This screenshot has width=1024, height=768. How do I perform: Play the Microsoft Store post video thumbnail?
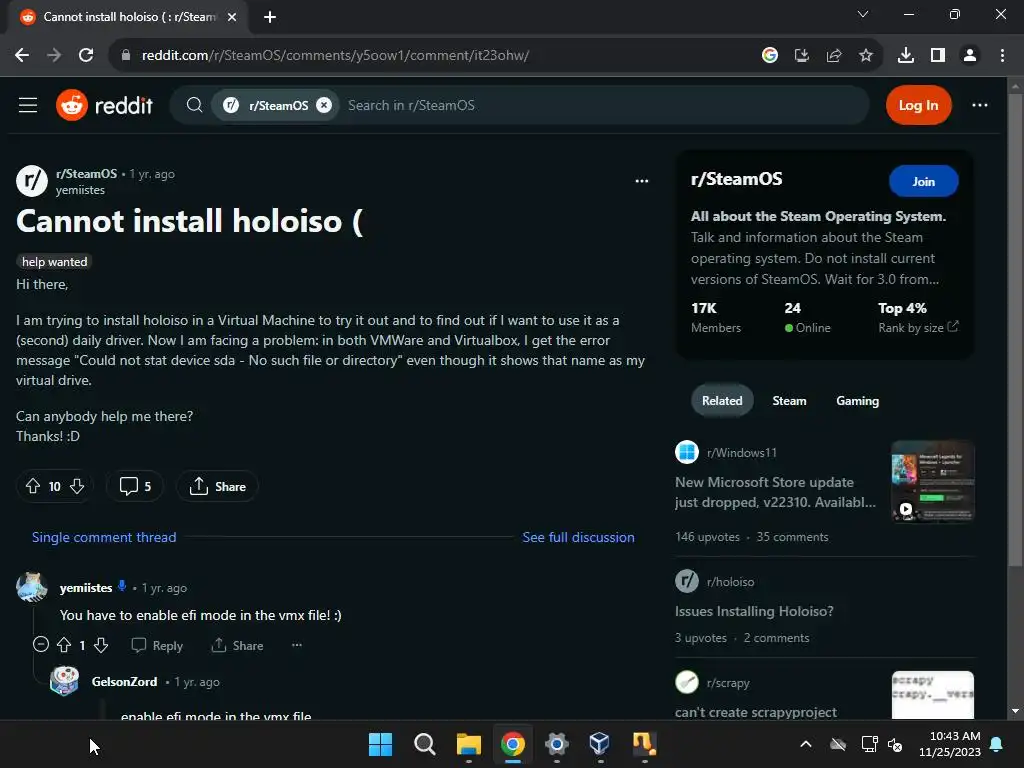[x=933, y=481]
